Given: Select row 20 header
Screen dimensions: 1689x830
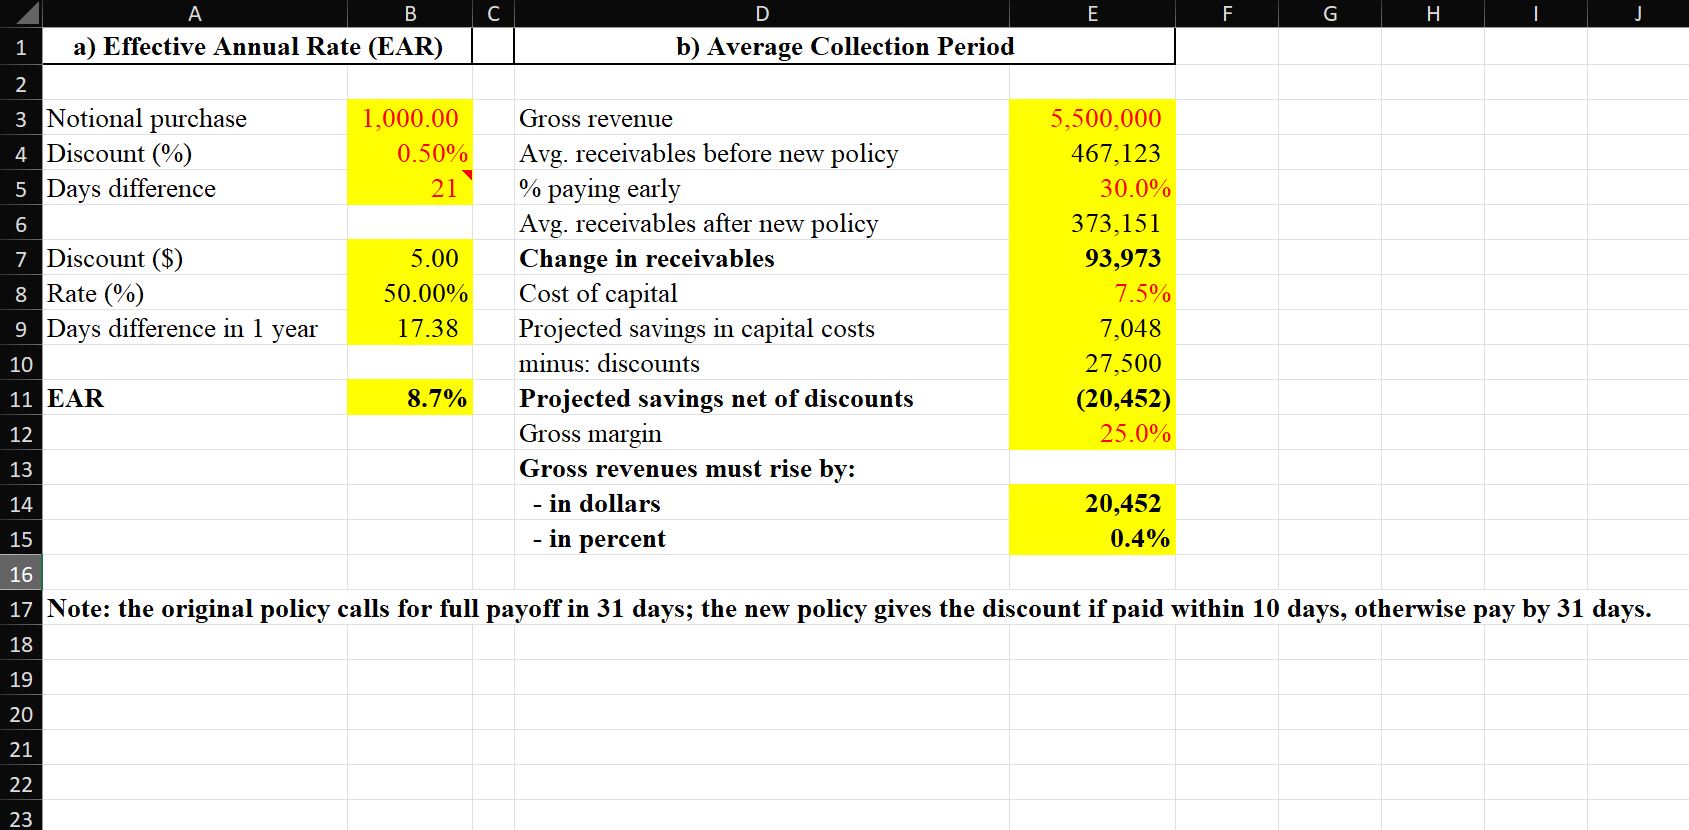Looking at the screenshot, I should click(x=21, y=714).
